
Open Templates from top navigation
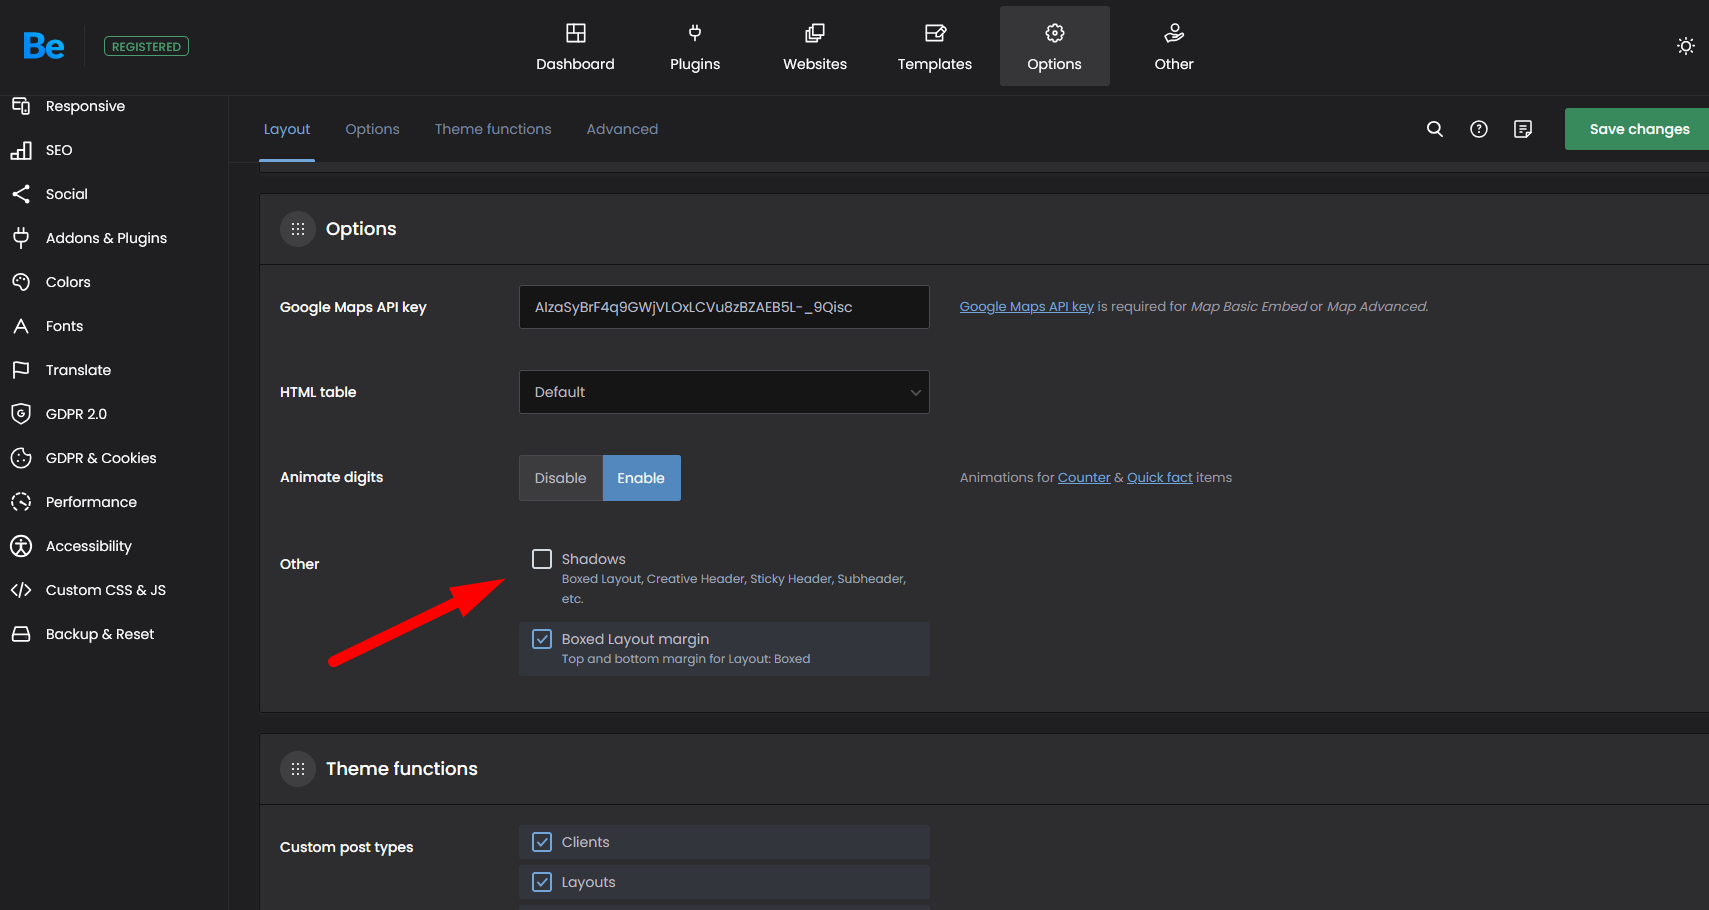pyautogui.click(x=934, y=46)
